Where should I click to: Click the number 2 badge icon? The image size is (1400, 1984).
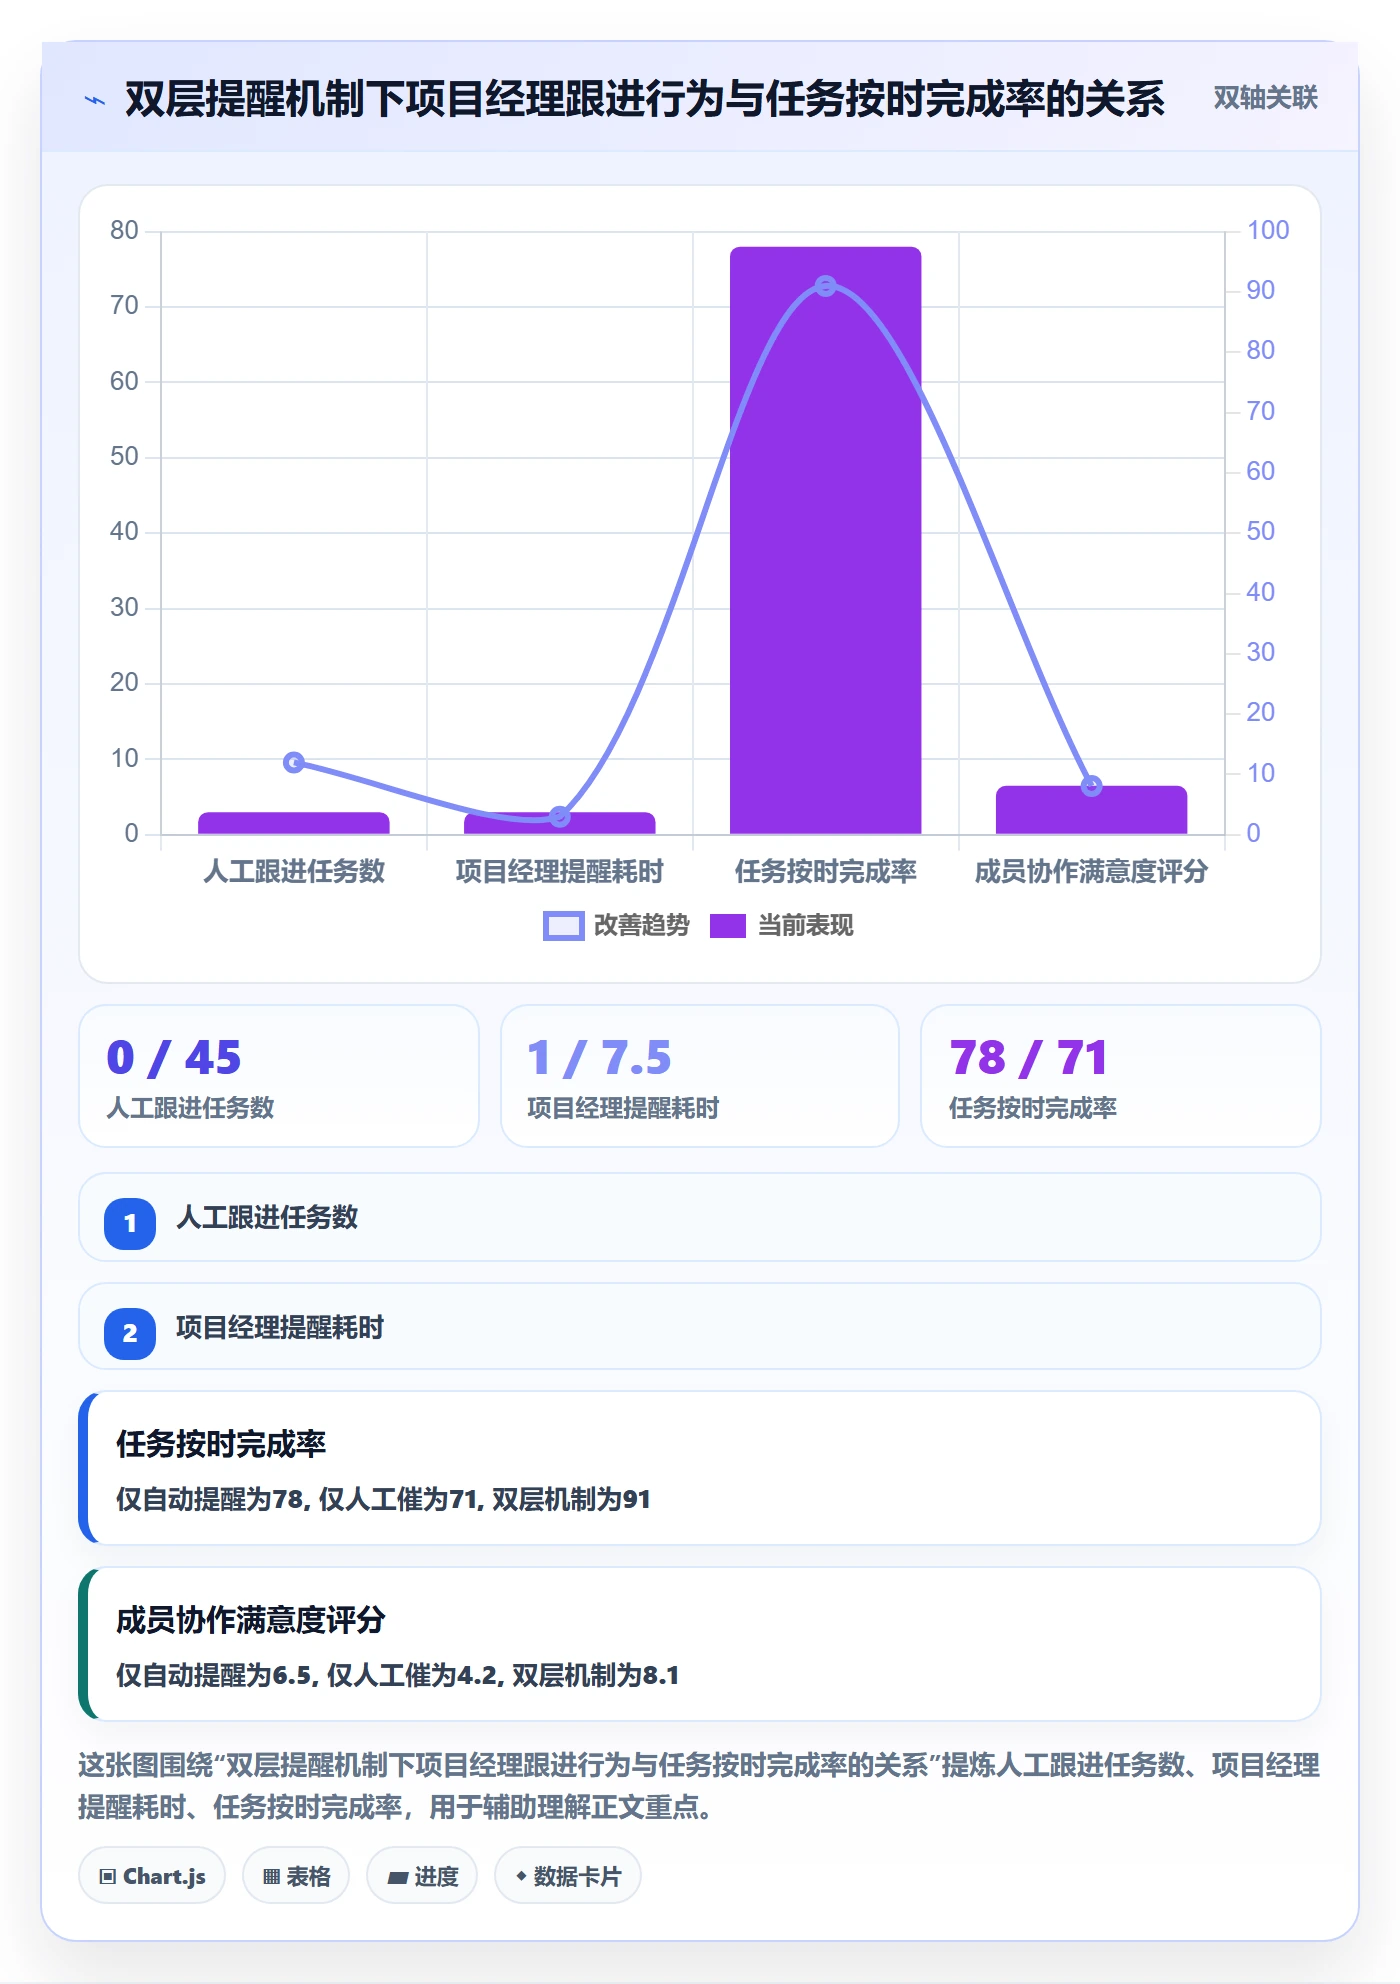(130, 1333)
